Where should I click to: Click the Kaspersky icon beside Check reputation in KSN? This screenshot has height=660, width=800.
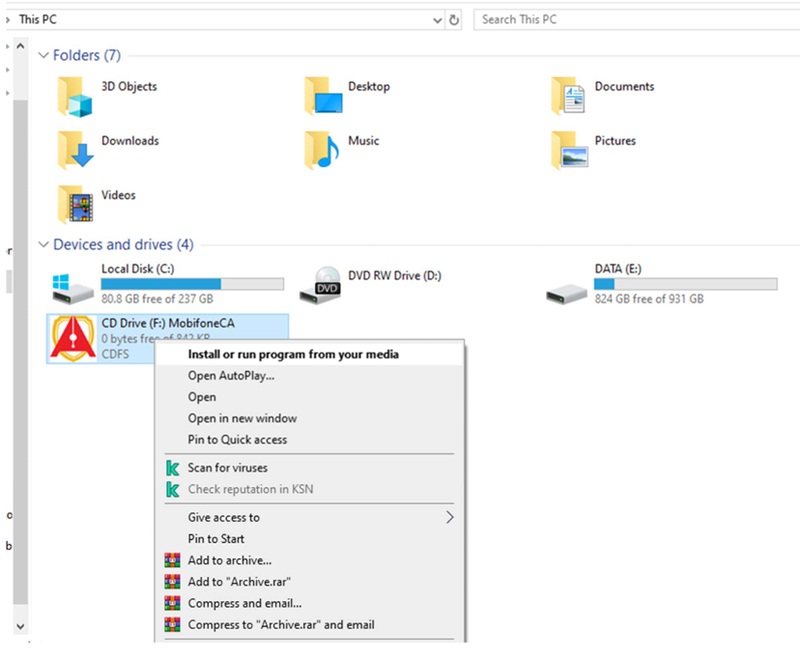click(x=172, y=489)
